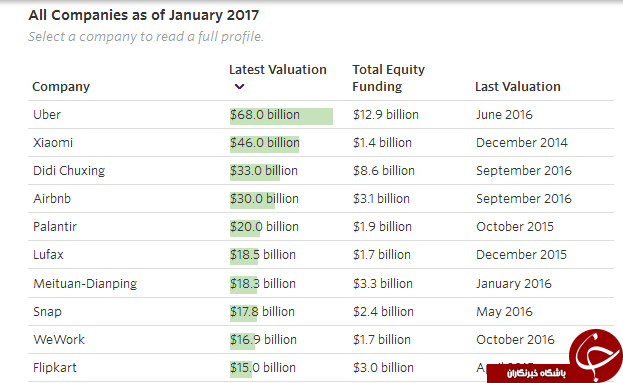Open the Xiaomi company profile

point(53,143)
